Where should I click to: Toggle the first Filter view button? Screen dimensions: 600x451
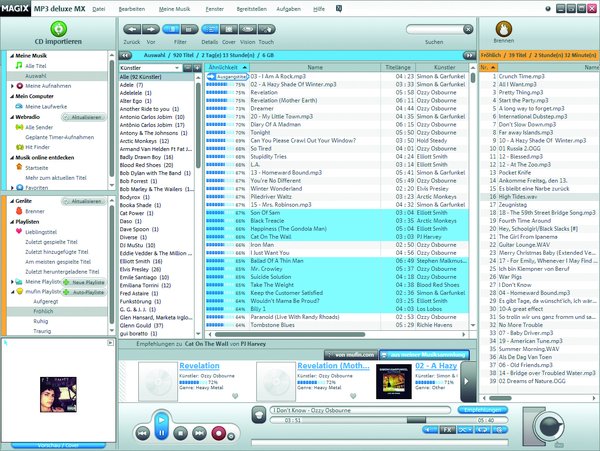(171, 29)
